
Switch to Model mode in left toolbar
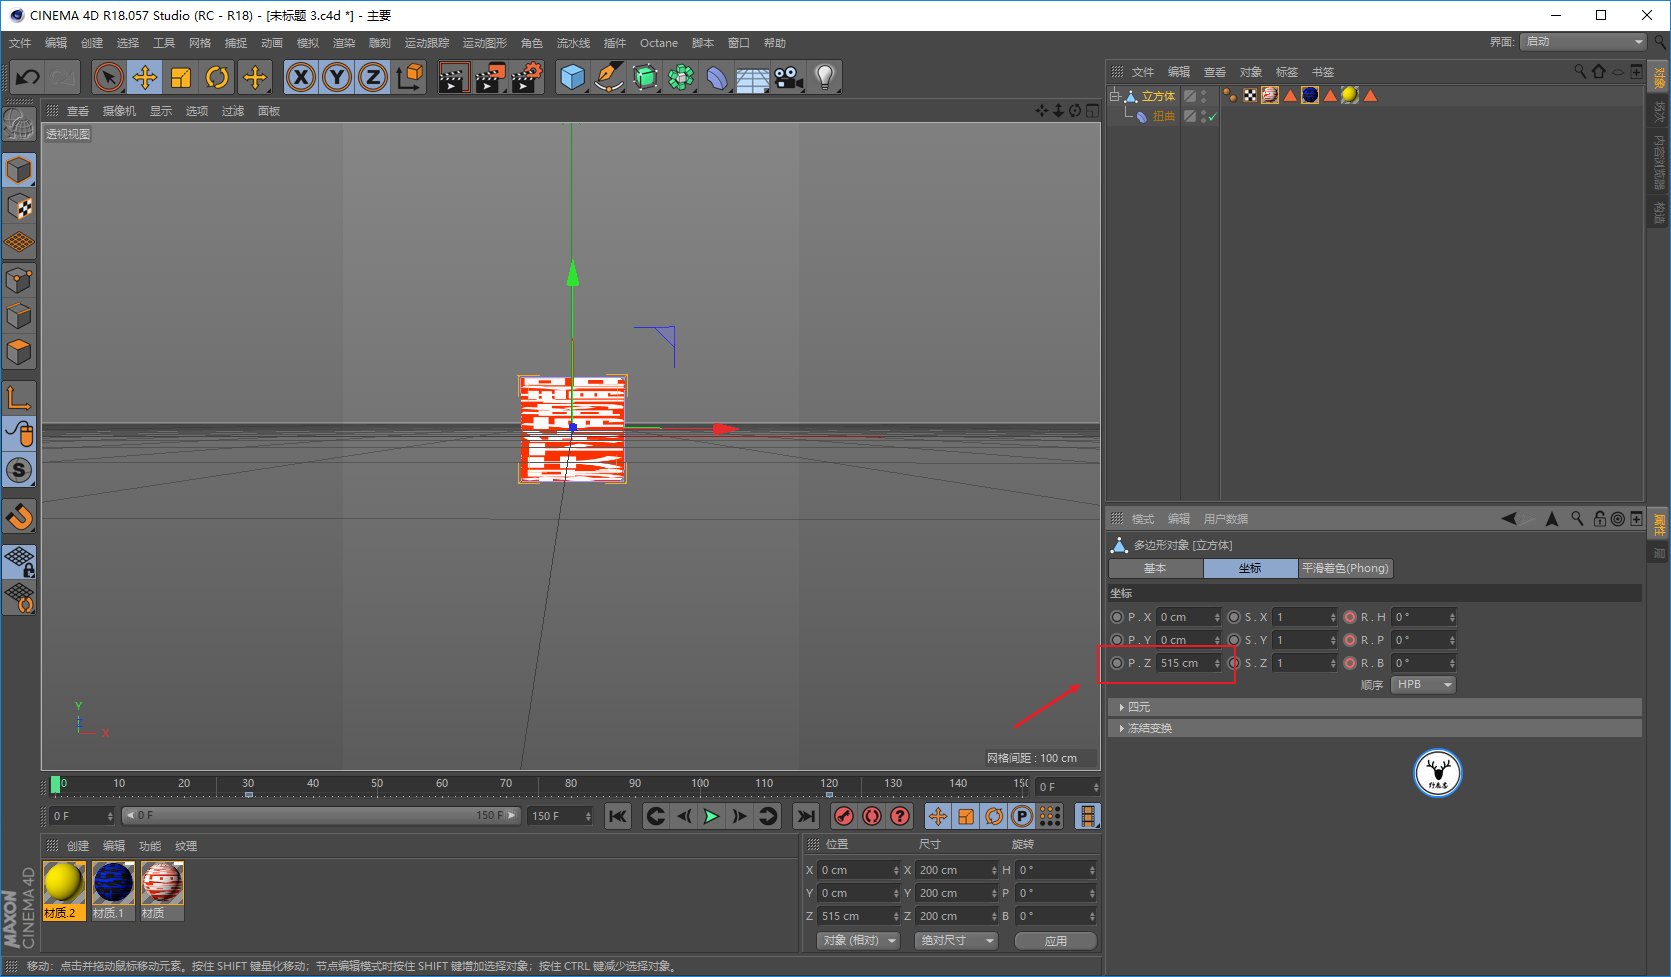tap(19, 171)
